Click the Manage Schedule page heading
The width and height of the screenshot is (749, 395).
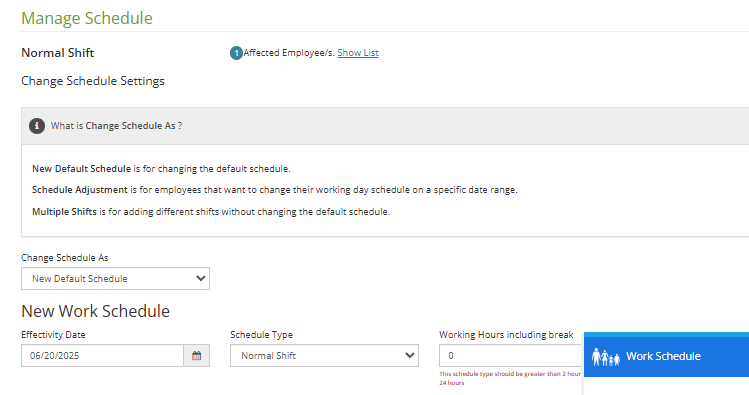click(87, 18)
